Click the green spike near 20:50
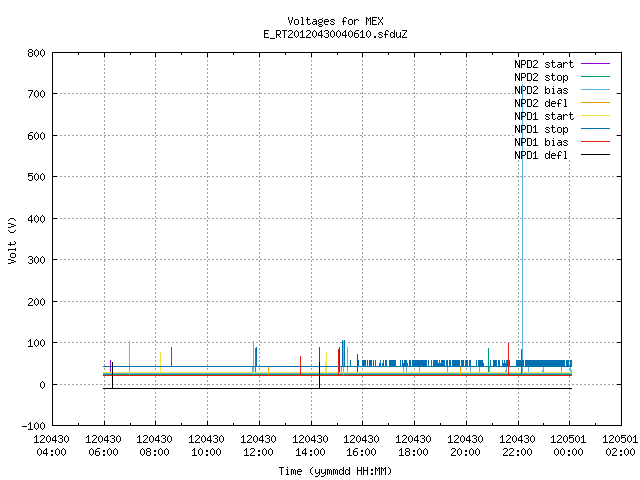Image resolution: width=640 pixels, height=480 pixels. 489,360
